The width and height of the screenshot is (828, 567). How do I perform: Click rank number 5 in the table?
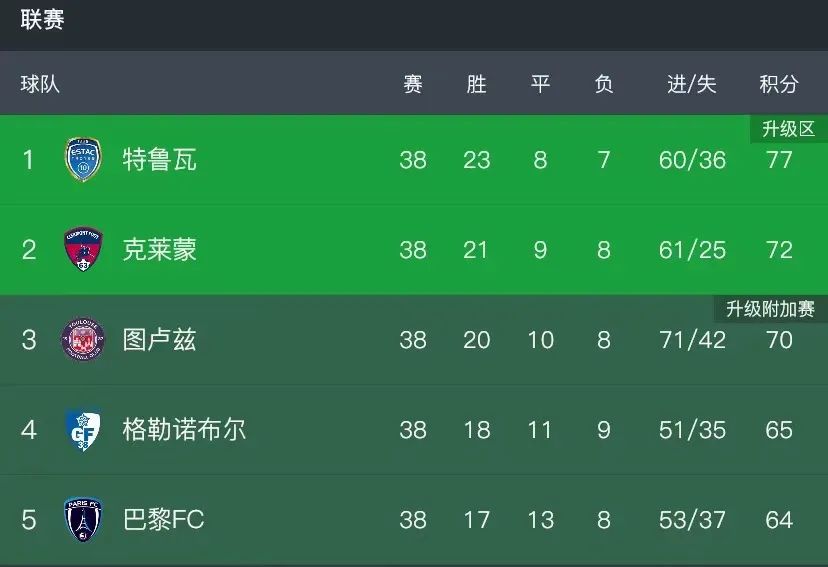coord(28,520)
